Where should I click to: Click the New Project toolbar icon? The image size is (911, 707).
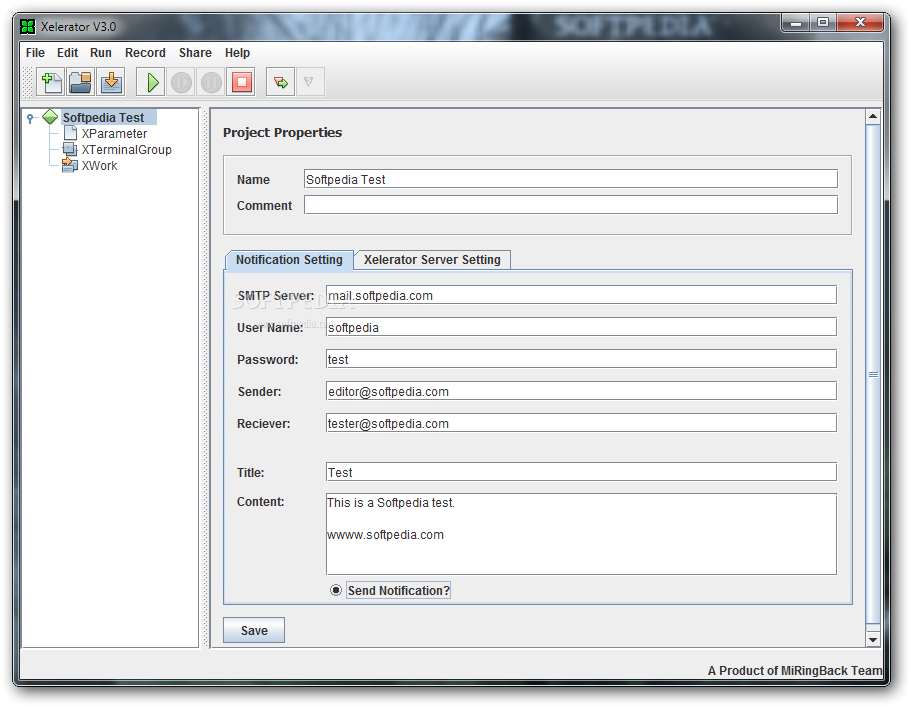click(51, 82)
